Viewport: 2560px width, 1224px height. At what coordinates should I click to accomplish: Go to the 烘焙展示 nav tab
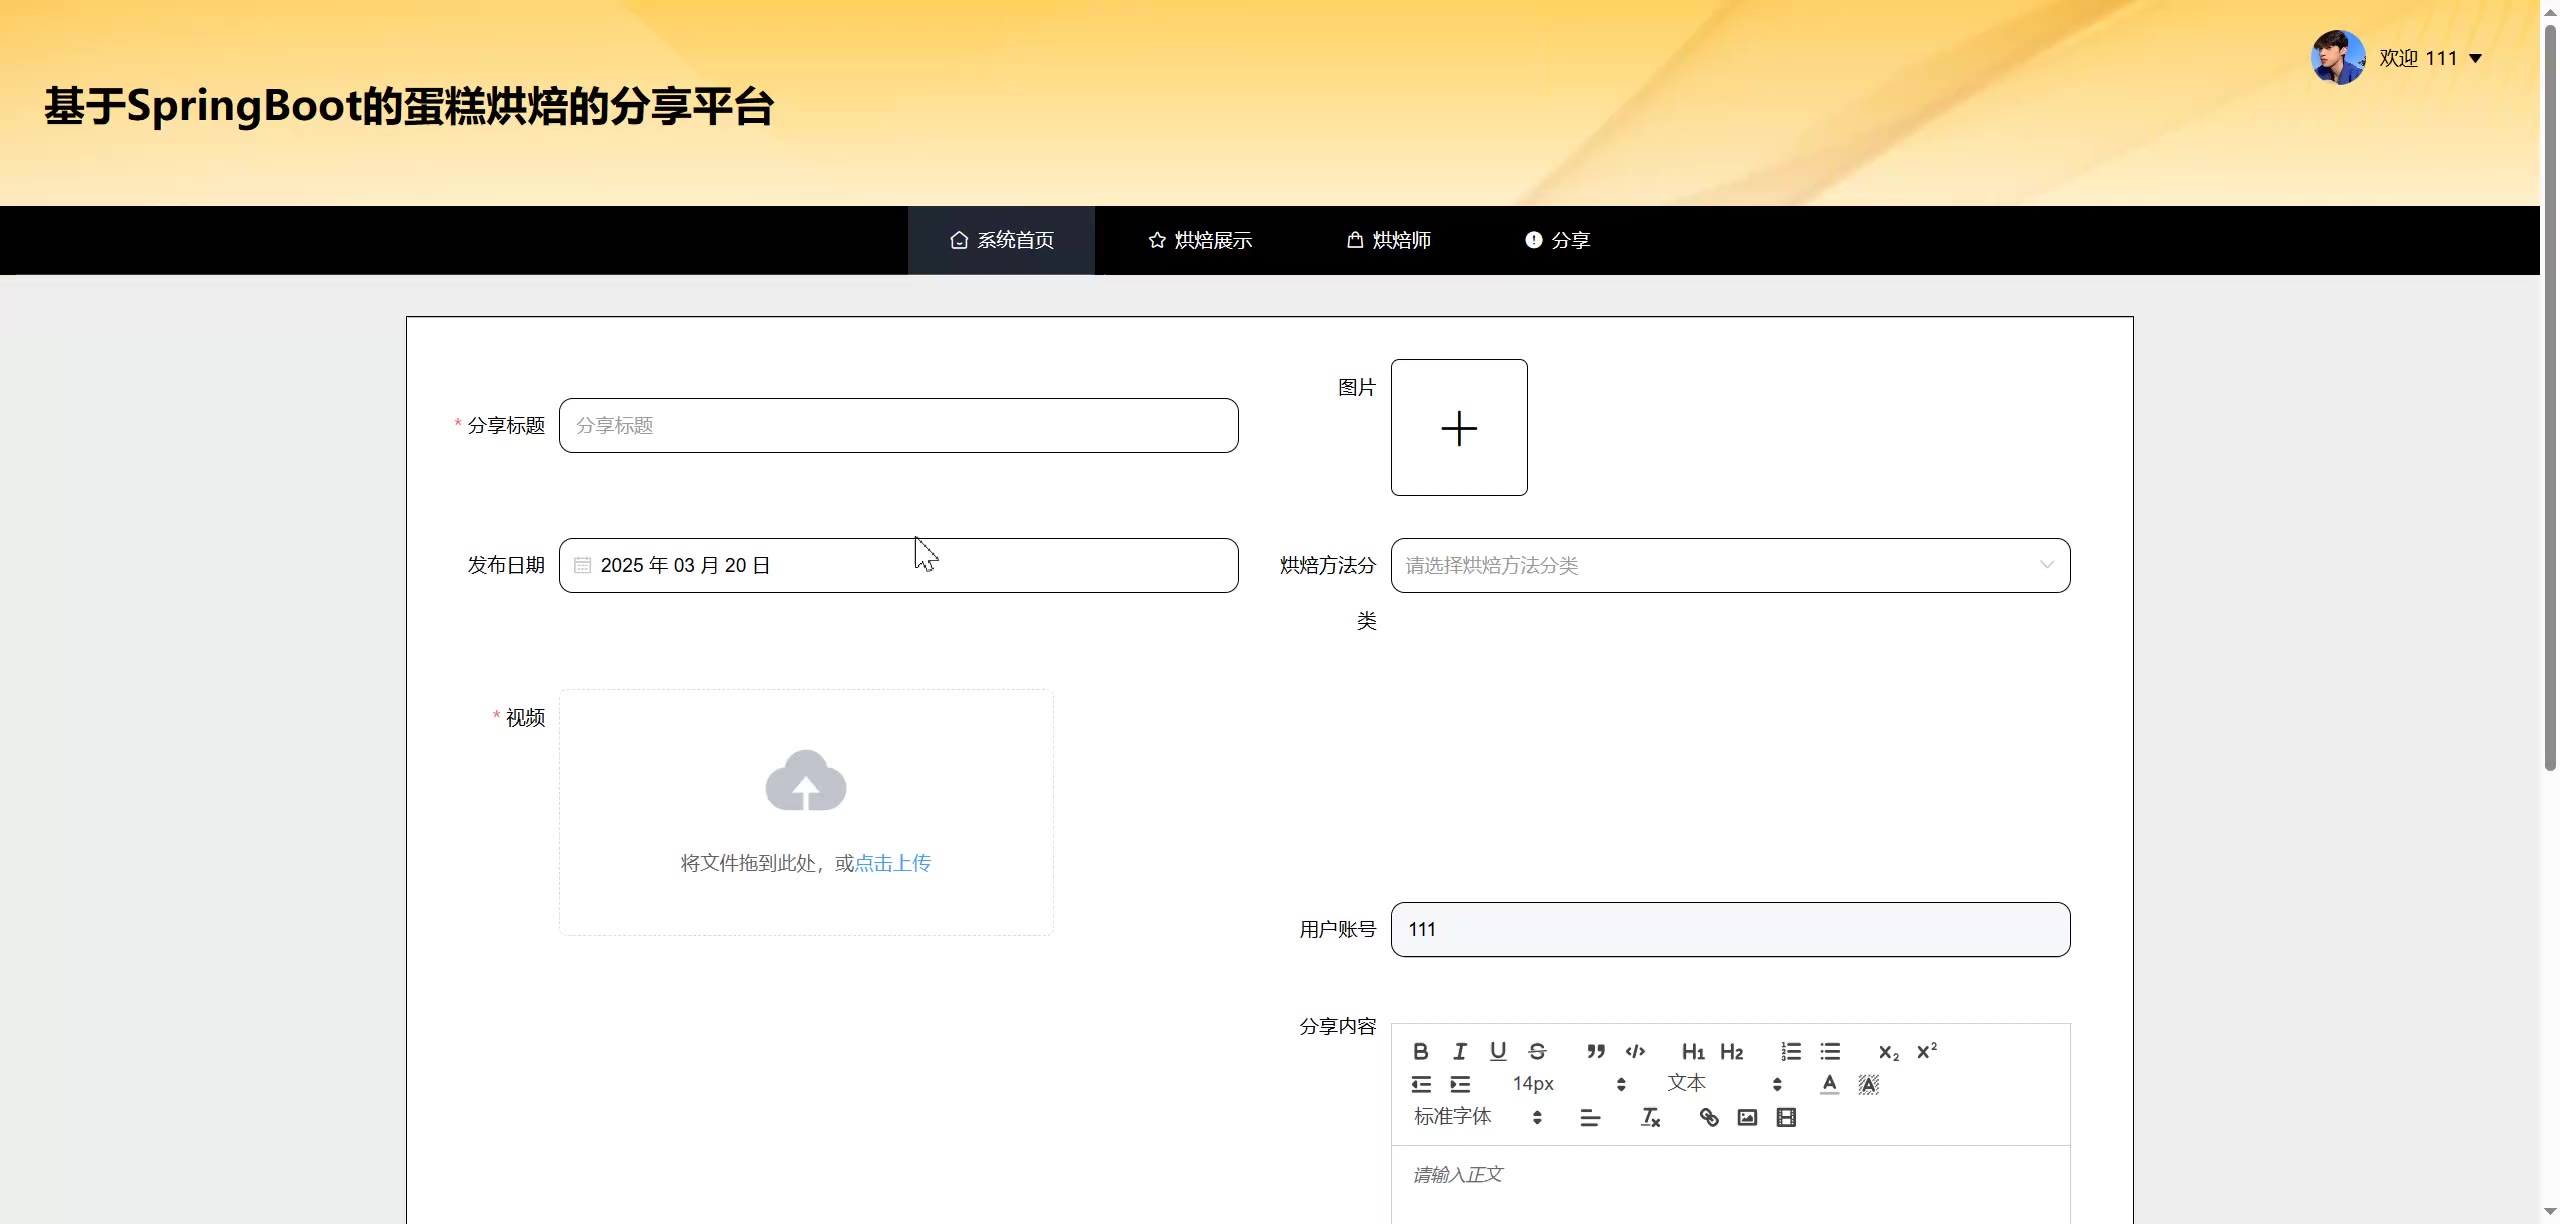[x=1200, y=240]
